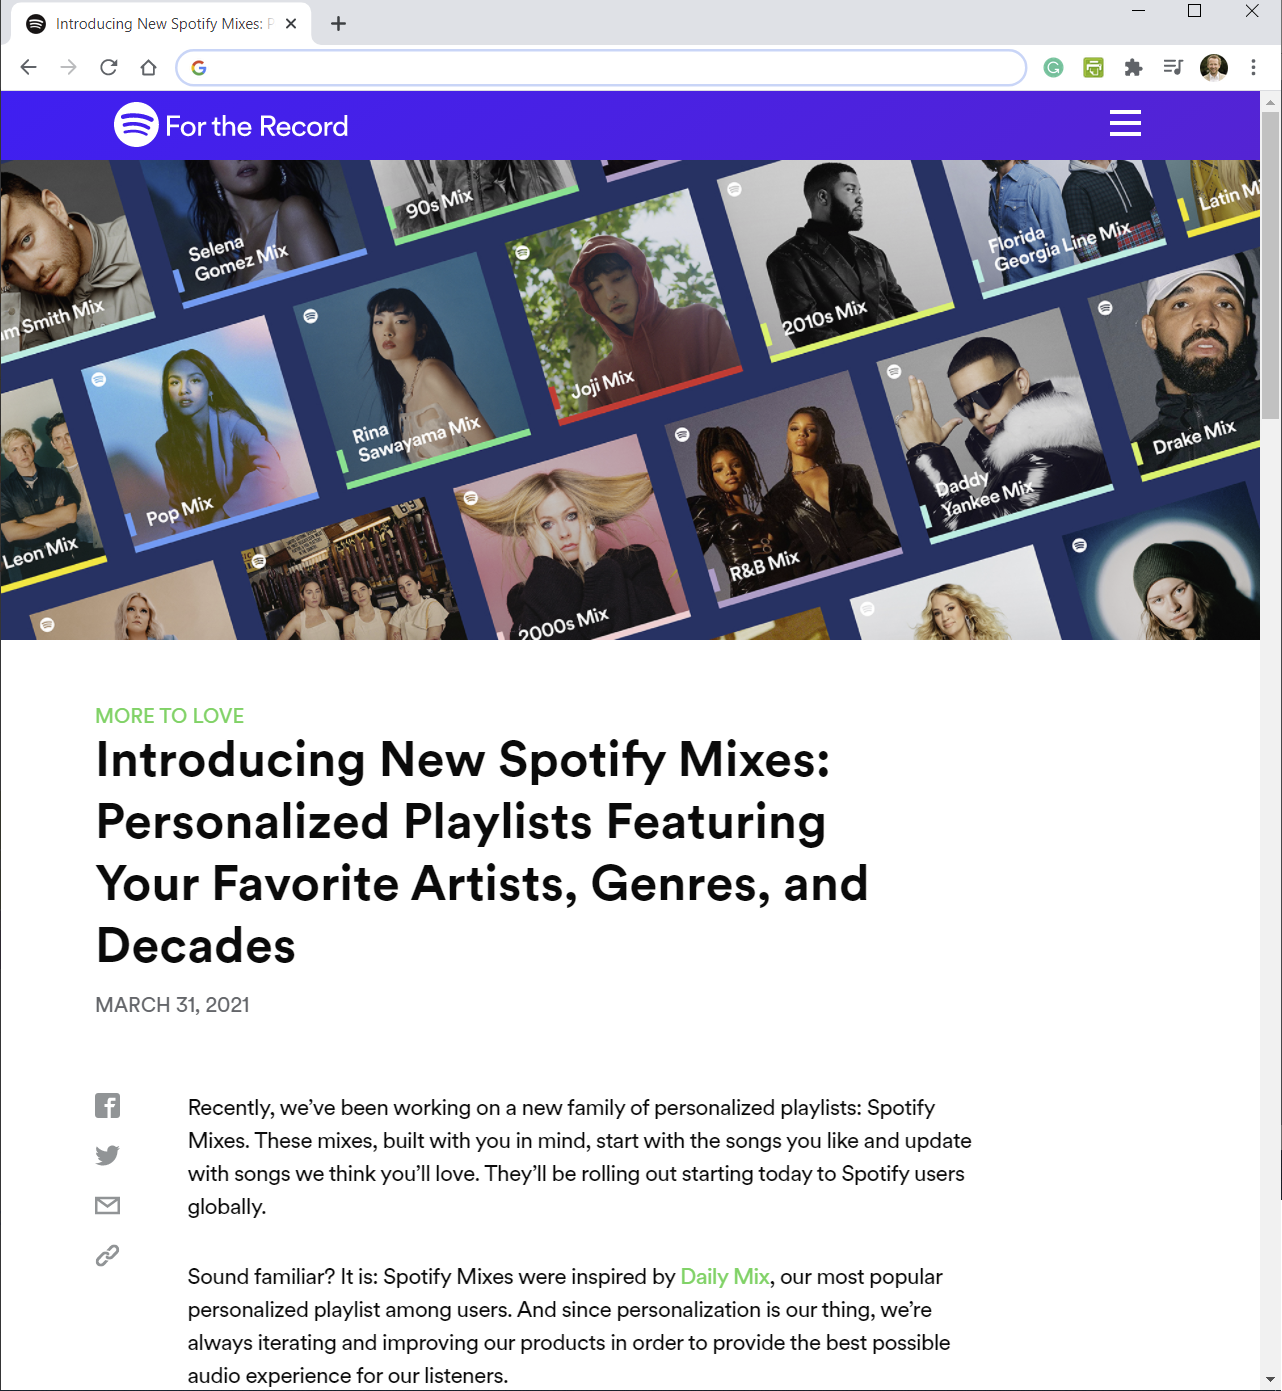Click the Drake Mix cover
This screenshot has width=1282, height=1391.
pyautogui.click(x=1180, y=366)
